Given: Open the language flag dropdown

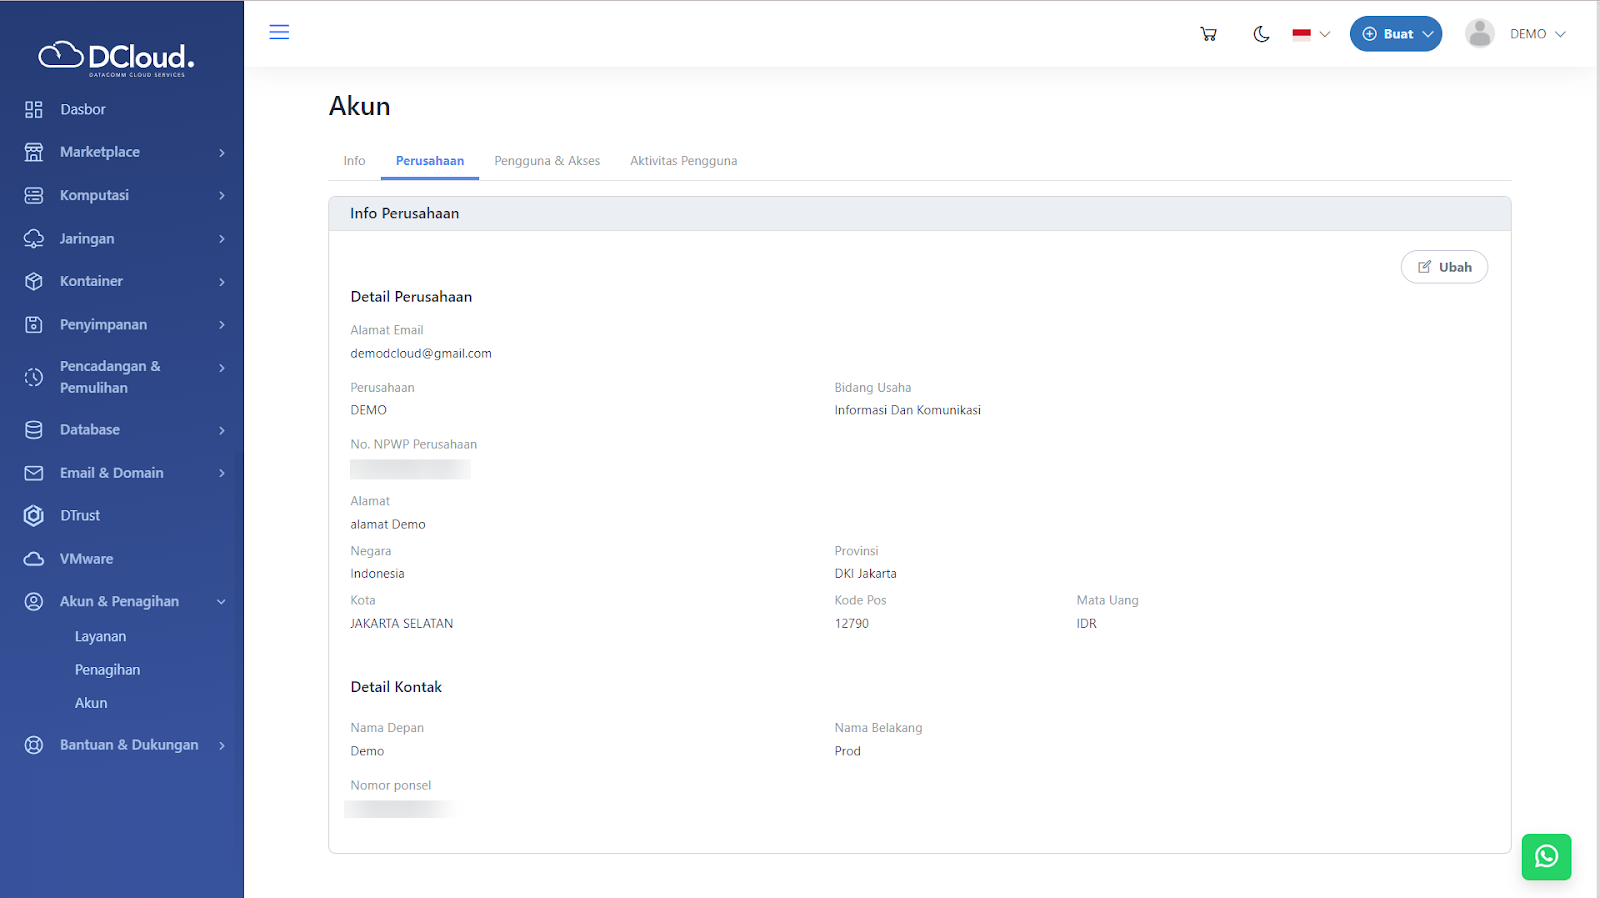Looking at the screenshot, I should (1310, 34).
